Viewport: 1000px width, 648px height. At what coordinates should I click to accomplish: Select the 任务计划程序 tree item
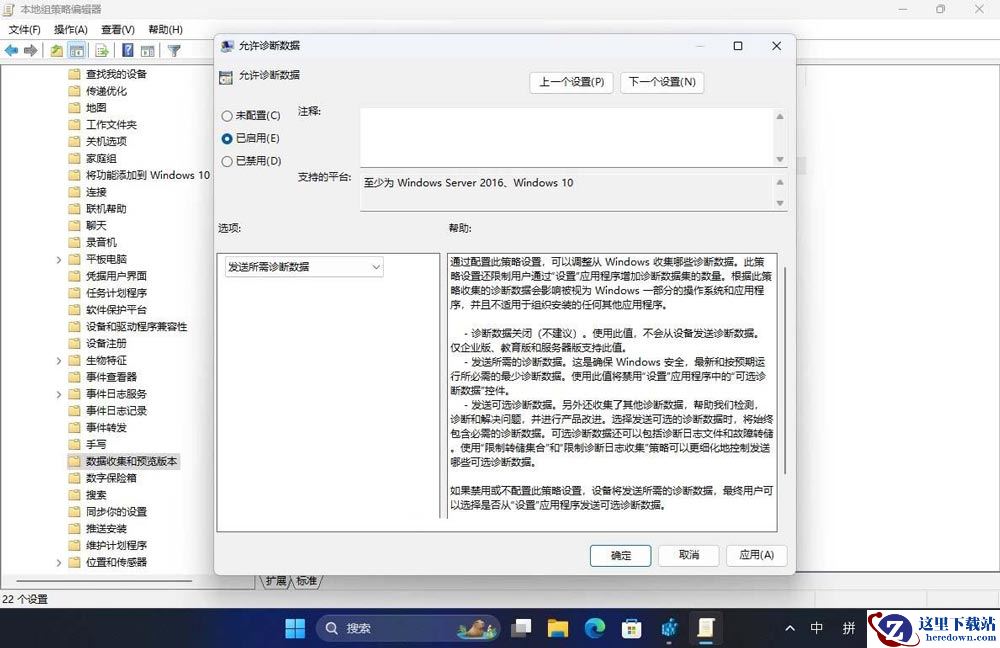[116, 293]
